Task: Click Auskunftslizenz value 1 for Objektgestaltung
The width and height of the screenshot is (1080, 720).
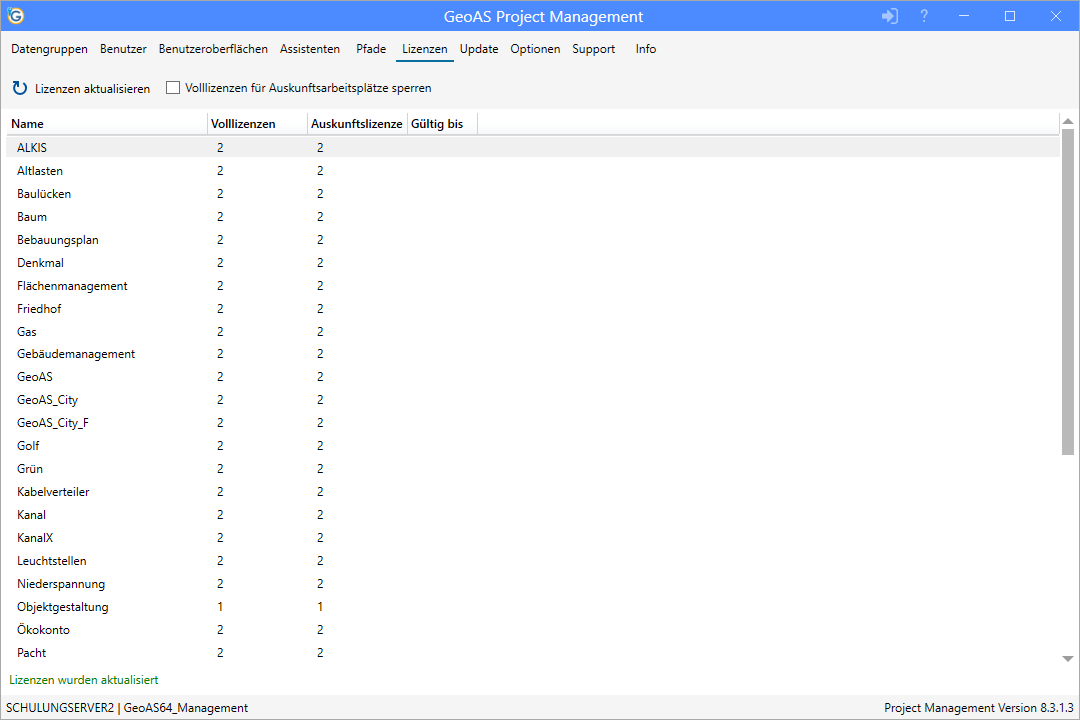Action: [x=320, y=607]
